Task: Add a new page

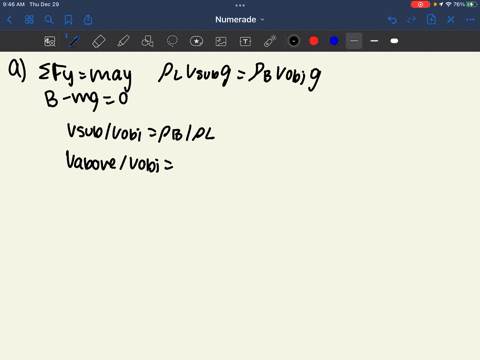Action: tap(431, 20)
